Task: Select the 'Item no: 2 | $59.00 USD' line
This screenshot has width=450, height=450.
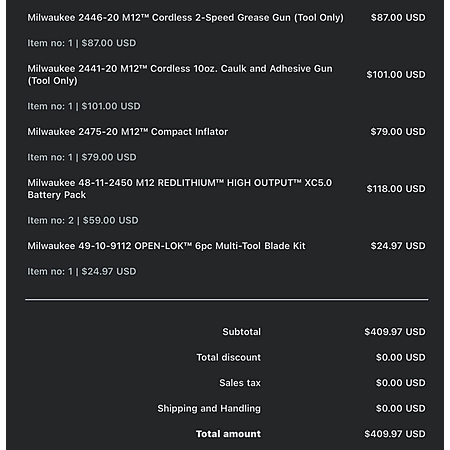Action: pos(83,221)
